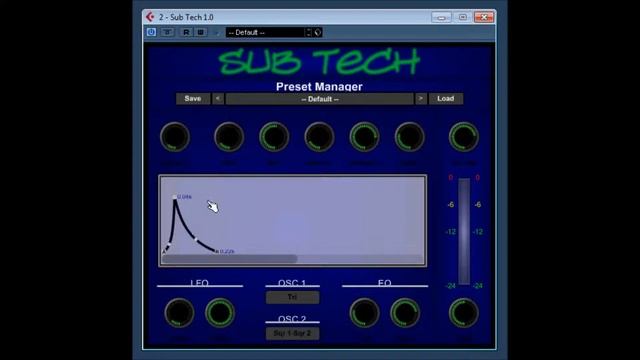Click the Preset Manager '-- Default --' name bar
The width and height of the screenshot is (640, 360).
(x=320, y=99)
